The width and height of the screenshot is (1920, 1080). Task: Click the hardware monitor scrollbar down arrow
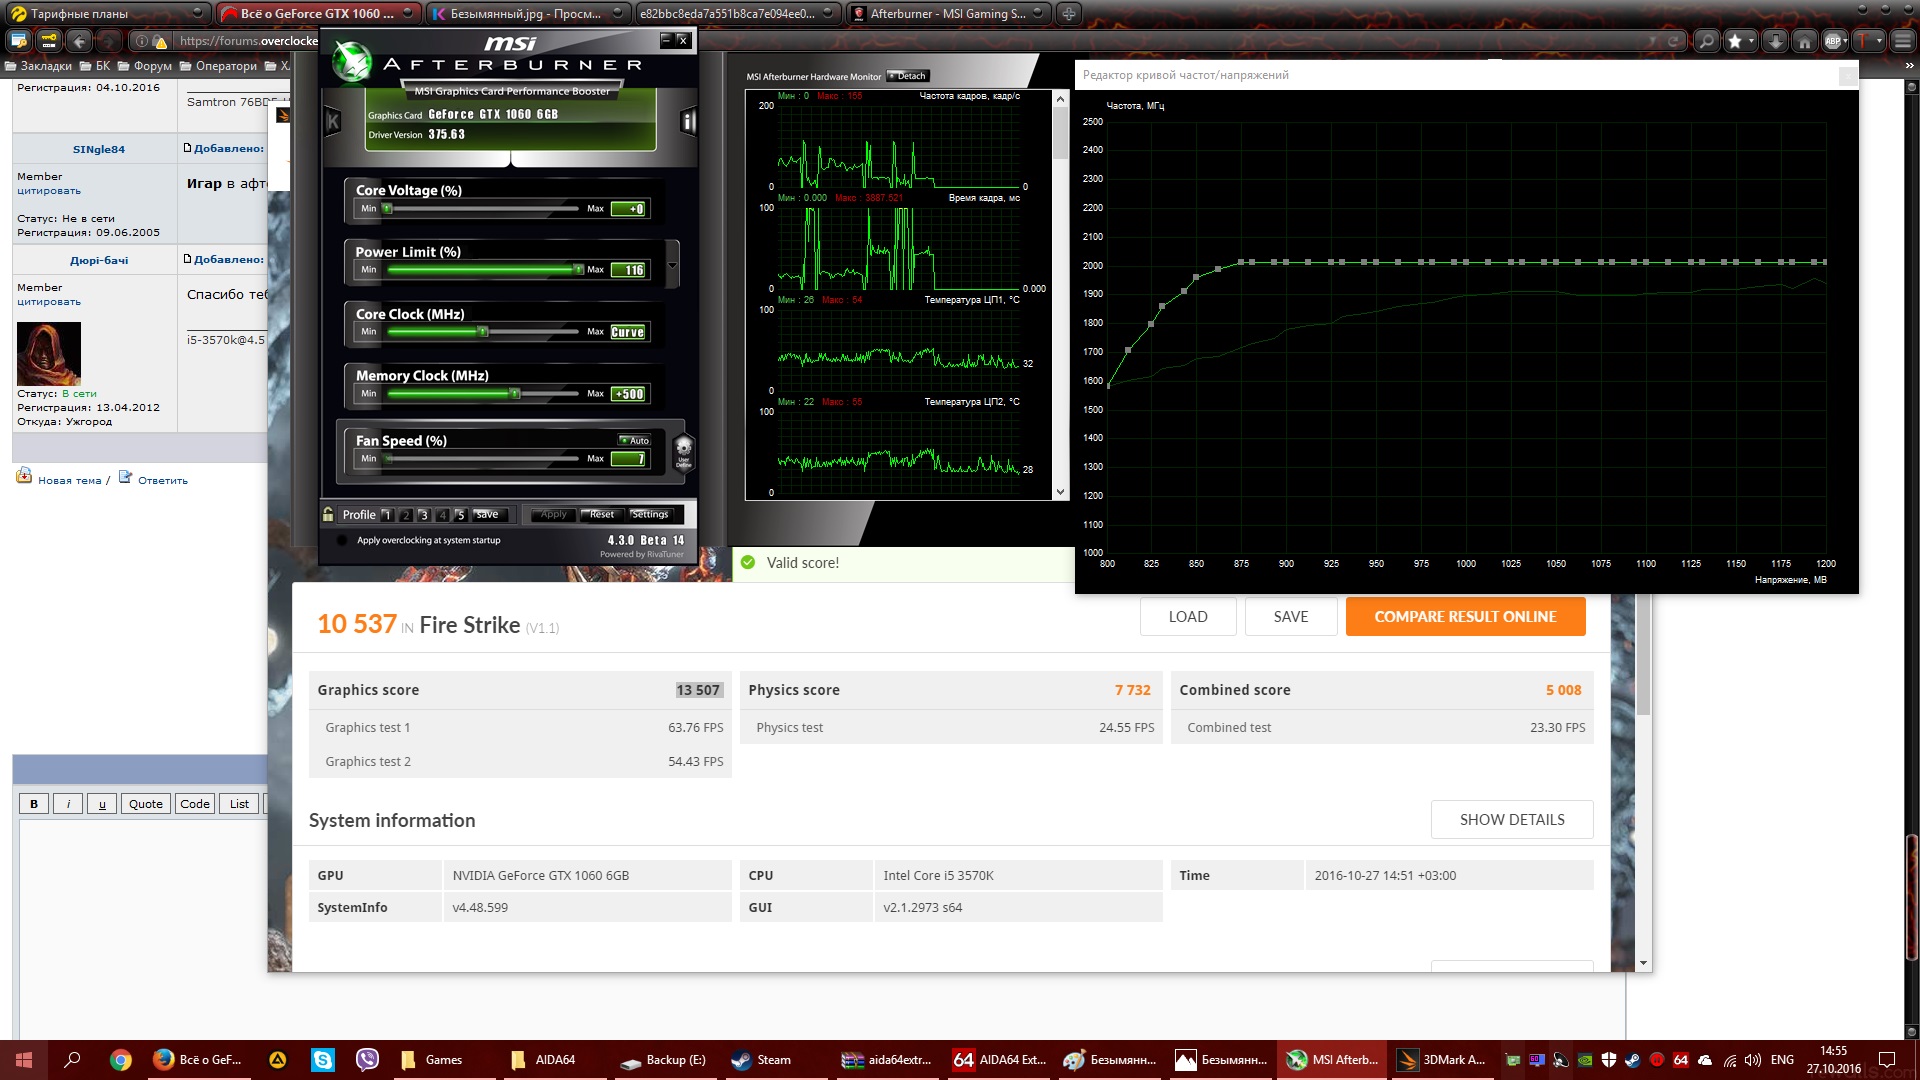click(1060, 492)
